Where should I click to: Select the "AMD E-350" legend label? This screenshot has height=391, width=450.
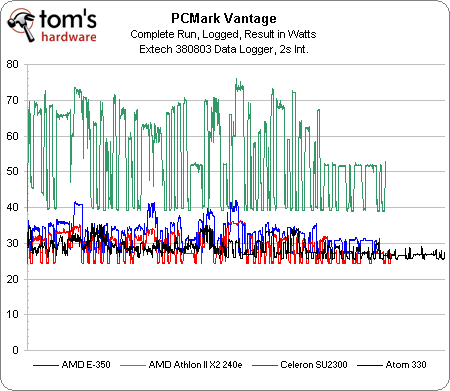coord(86,365)
